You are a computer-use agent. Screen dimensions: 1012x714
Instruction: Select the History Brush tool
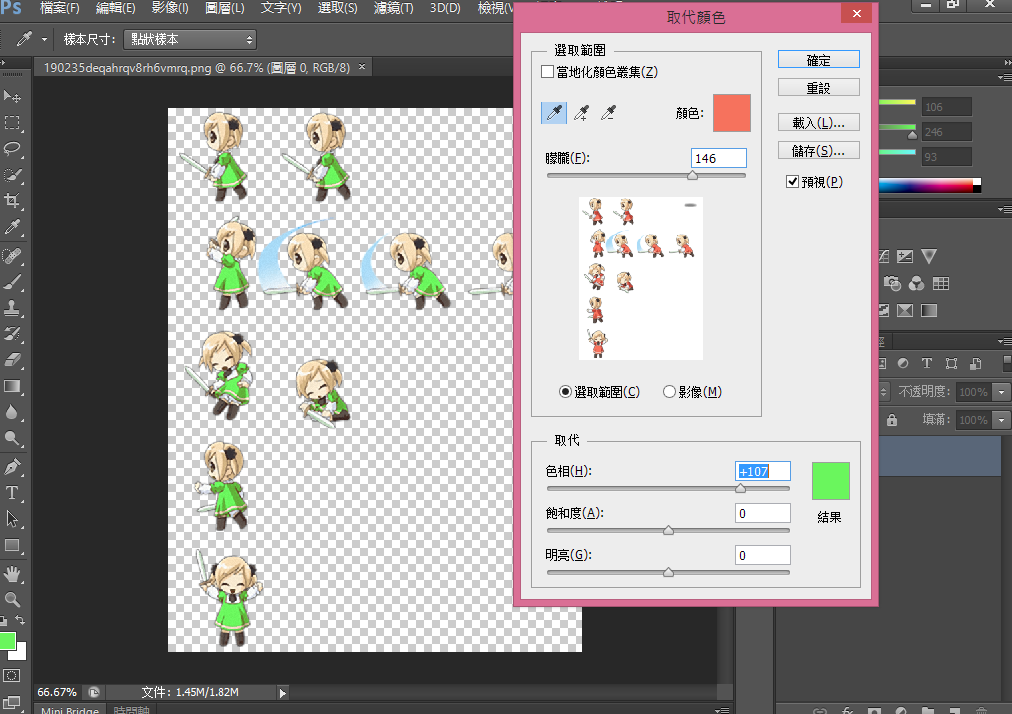(12, 334)
